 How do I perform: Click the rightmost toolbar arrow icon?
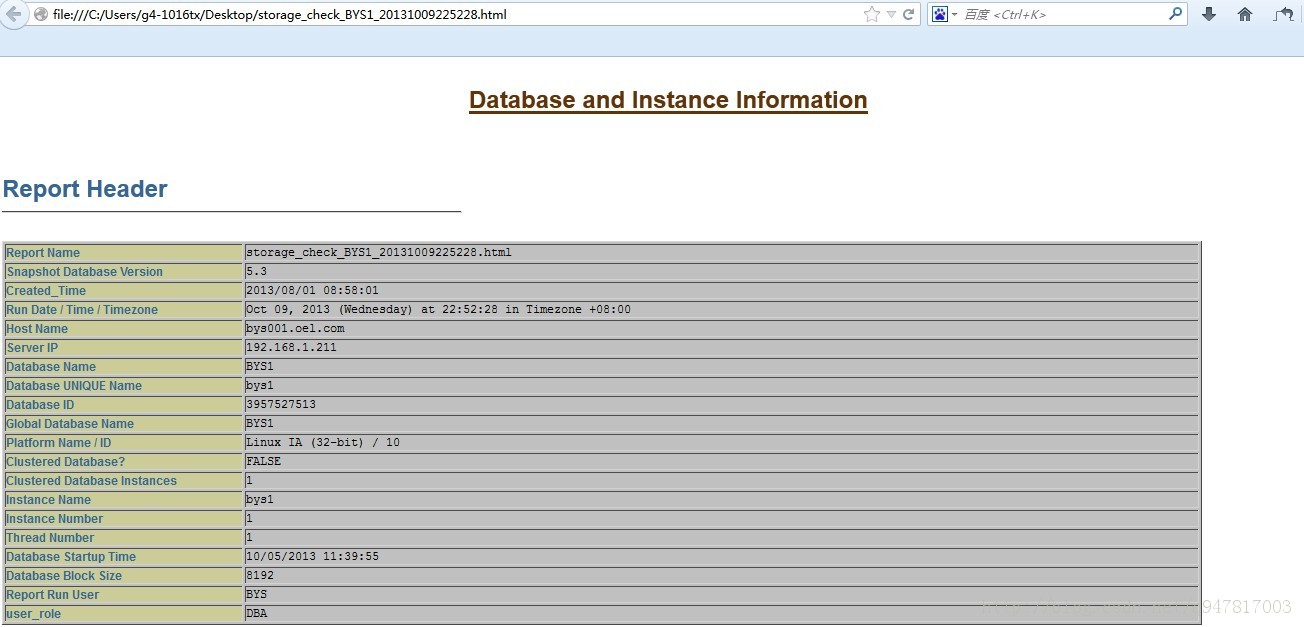(x=1284, y=14)
